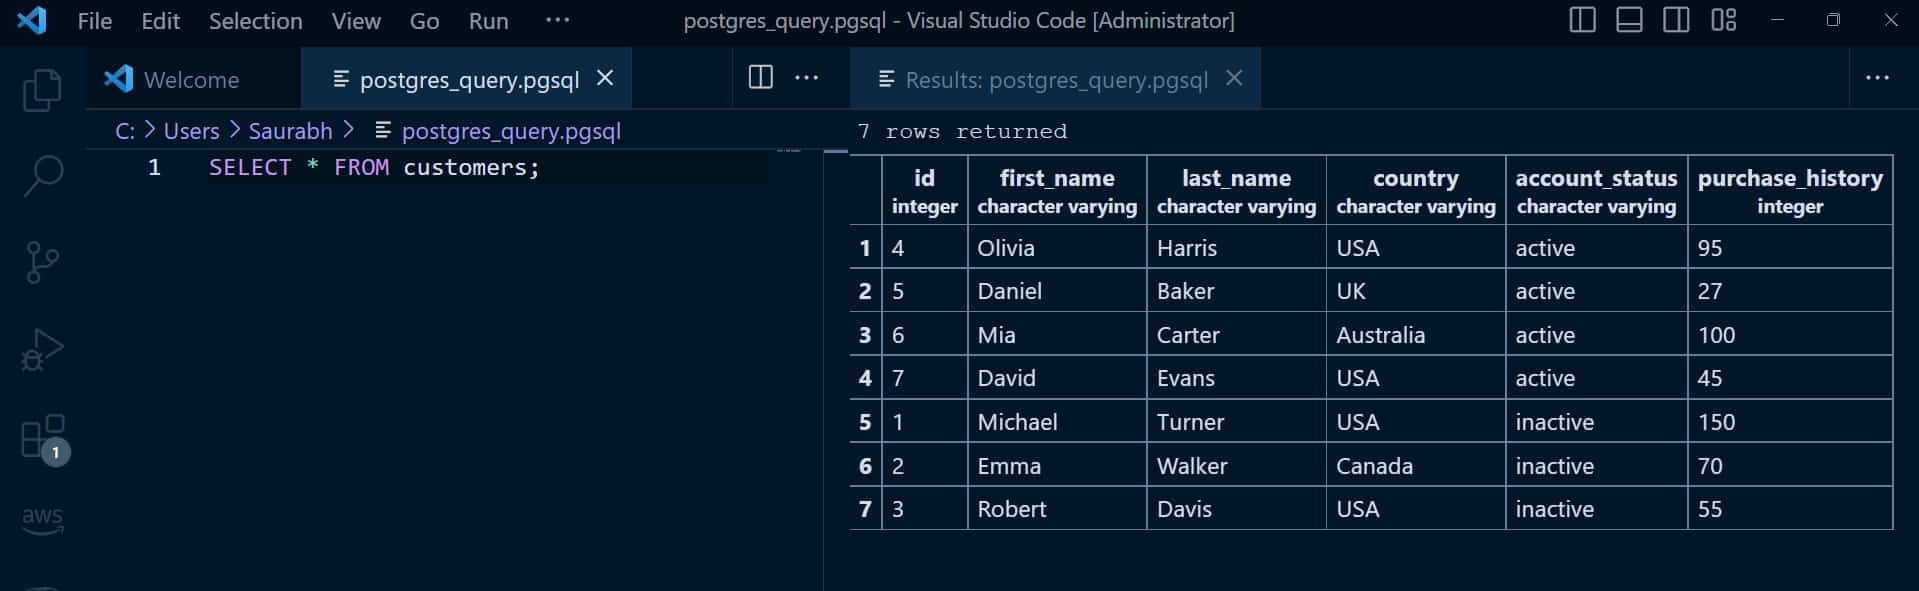Click the Visual Studio Code logo icon

32,20
